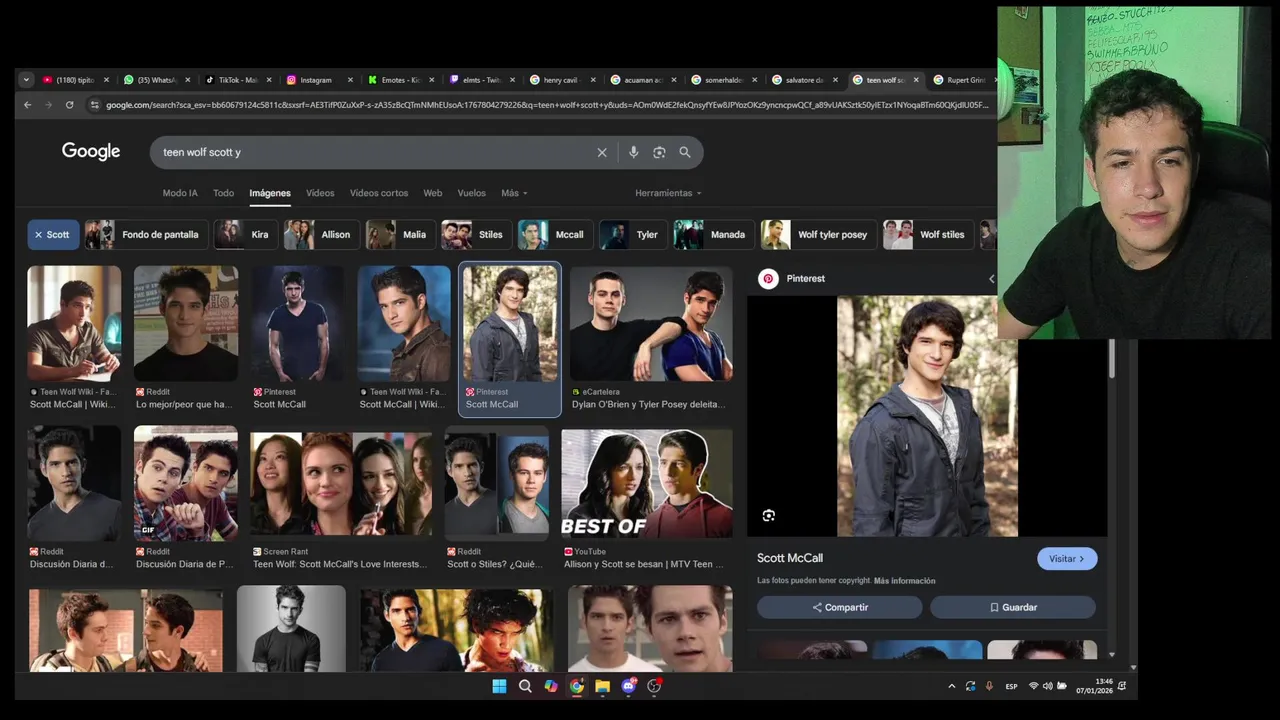Click the Pinterest logo in preview panel
This screenshot has height=720, width=1280.
[768, 279]
